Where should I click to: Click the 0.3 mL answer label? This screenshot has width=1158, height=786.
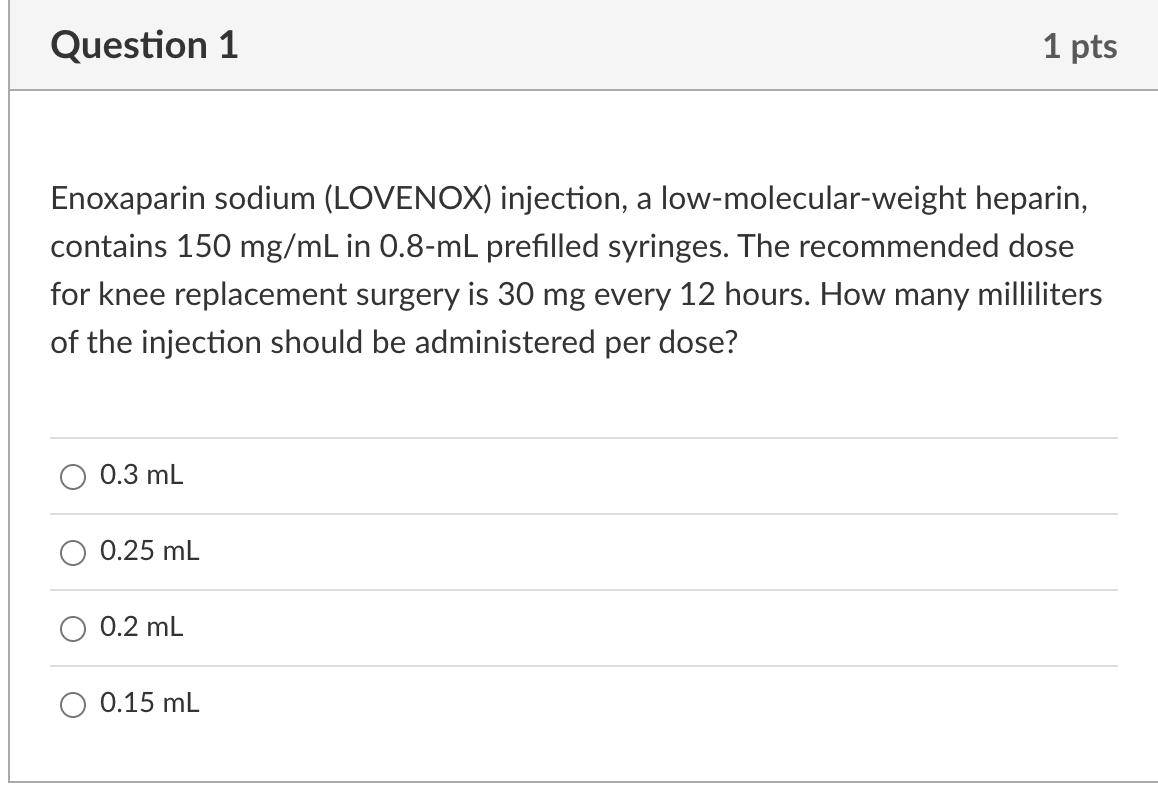tap(140, 477)
